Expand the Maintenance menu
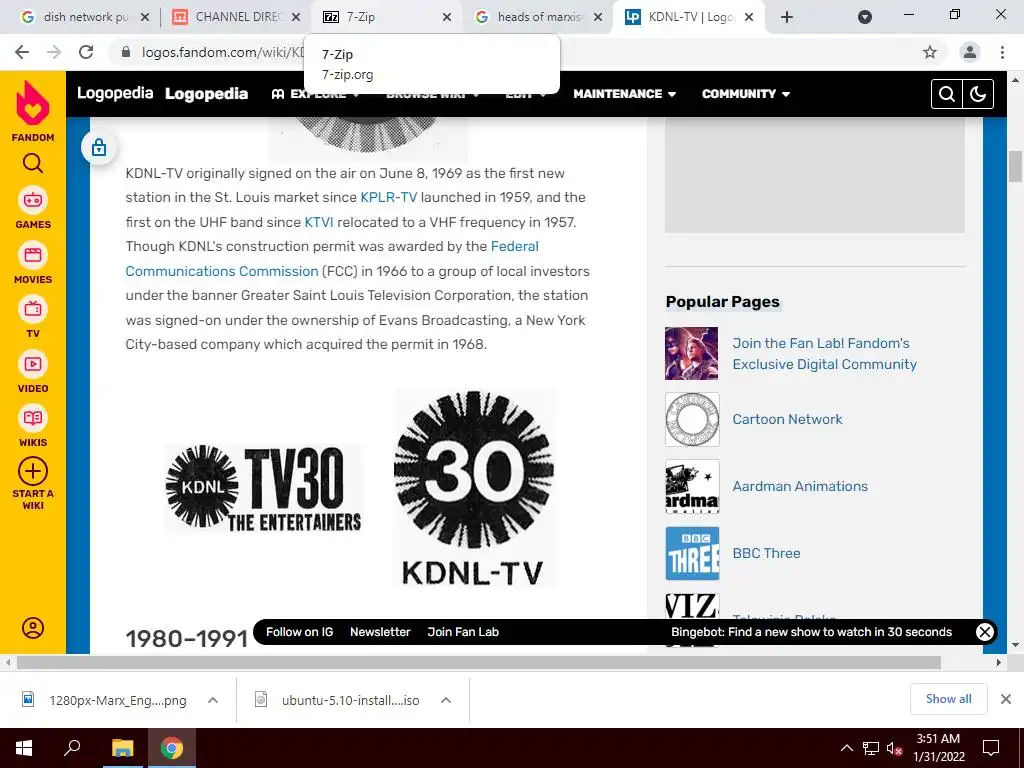The width and height of the screenshot is (1024, 768). tap(624, 94)
